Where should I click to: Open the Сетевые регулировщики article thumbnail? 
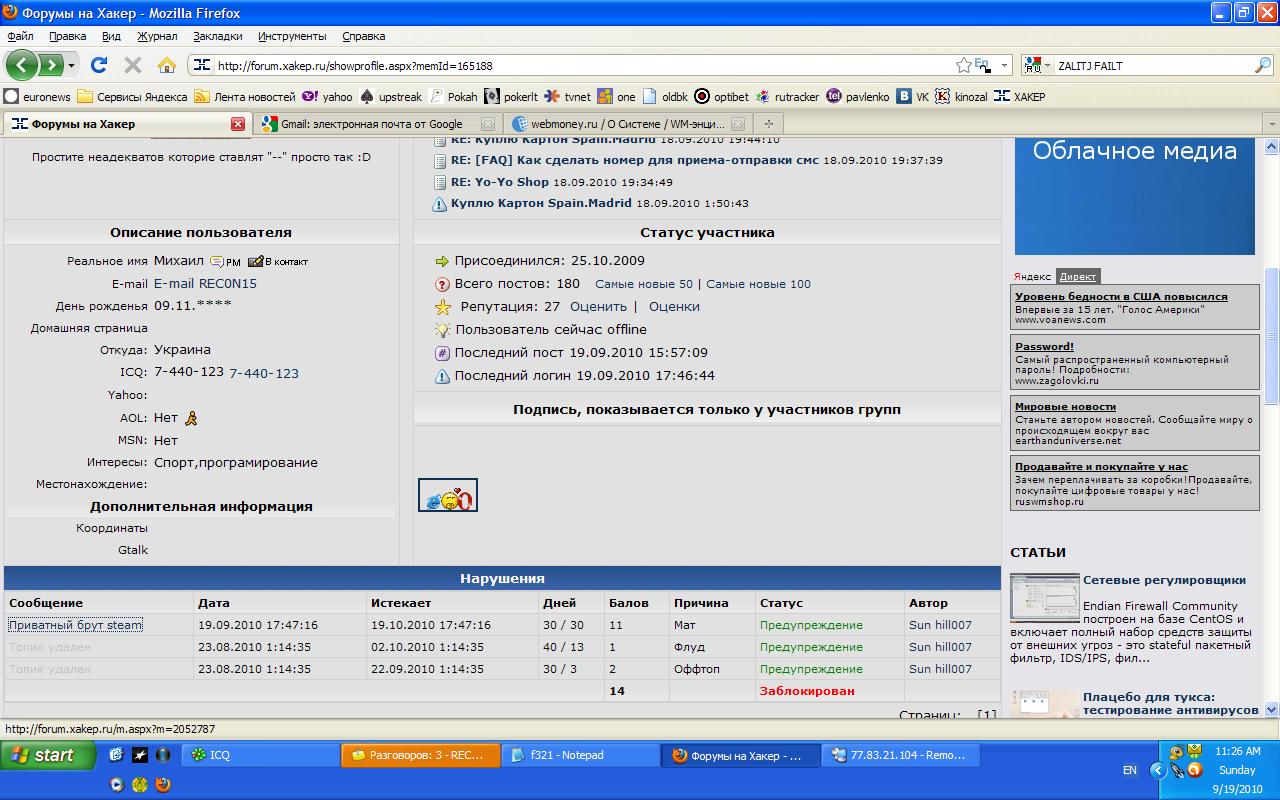(1044, 598)
